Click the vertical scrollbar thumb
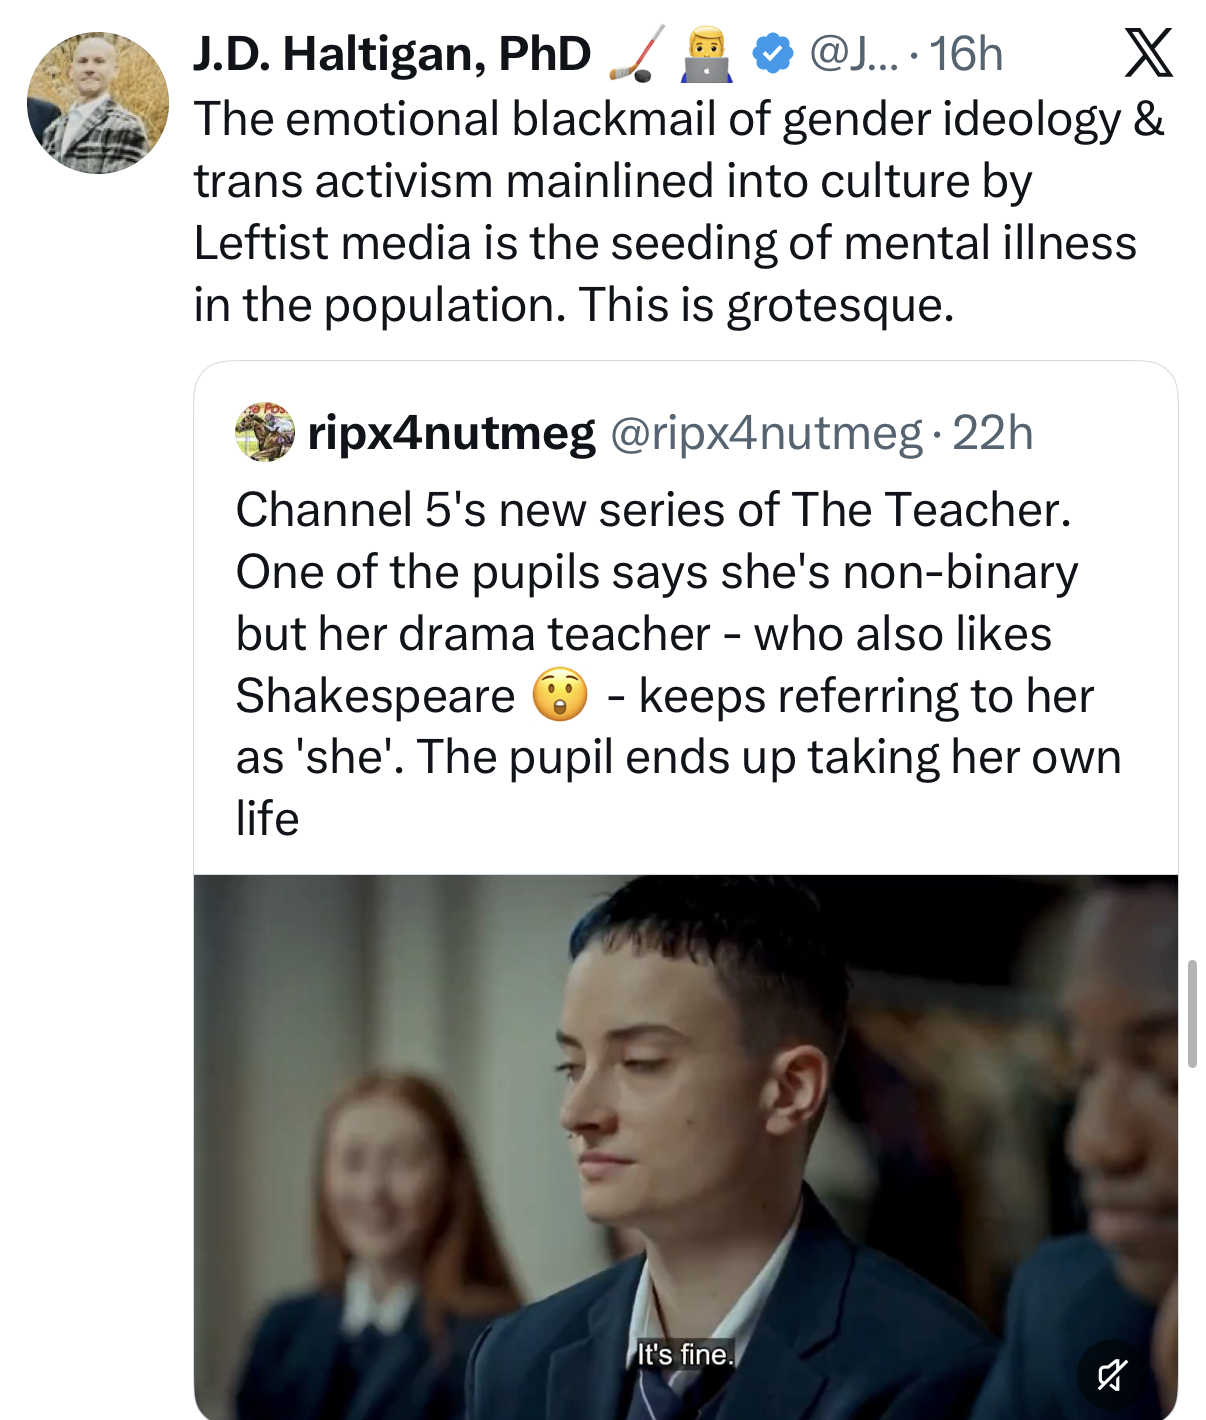1206x1420 pixels. (x=1192, y=1013)
